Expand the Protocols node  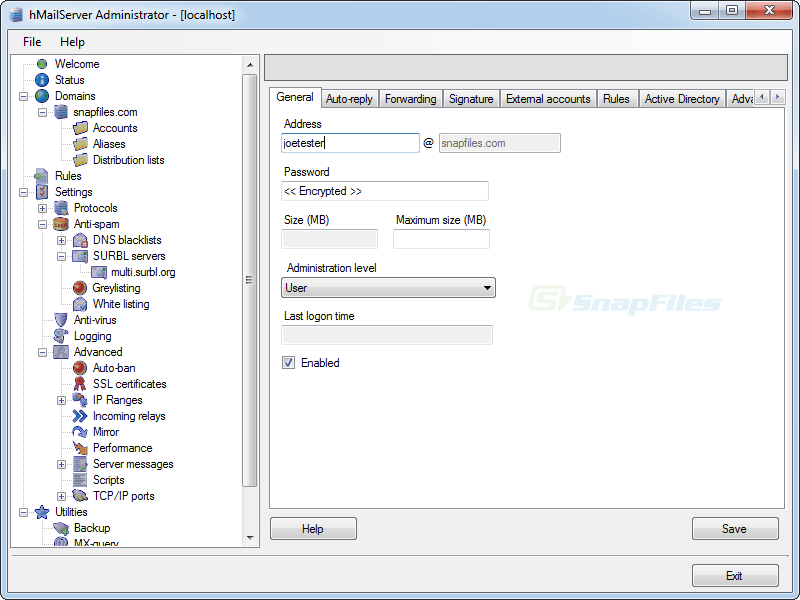tap(42, 208)
